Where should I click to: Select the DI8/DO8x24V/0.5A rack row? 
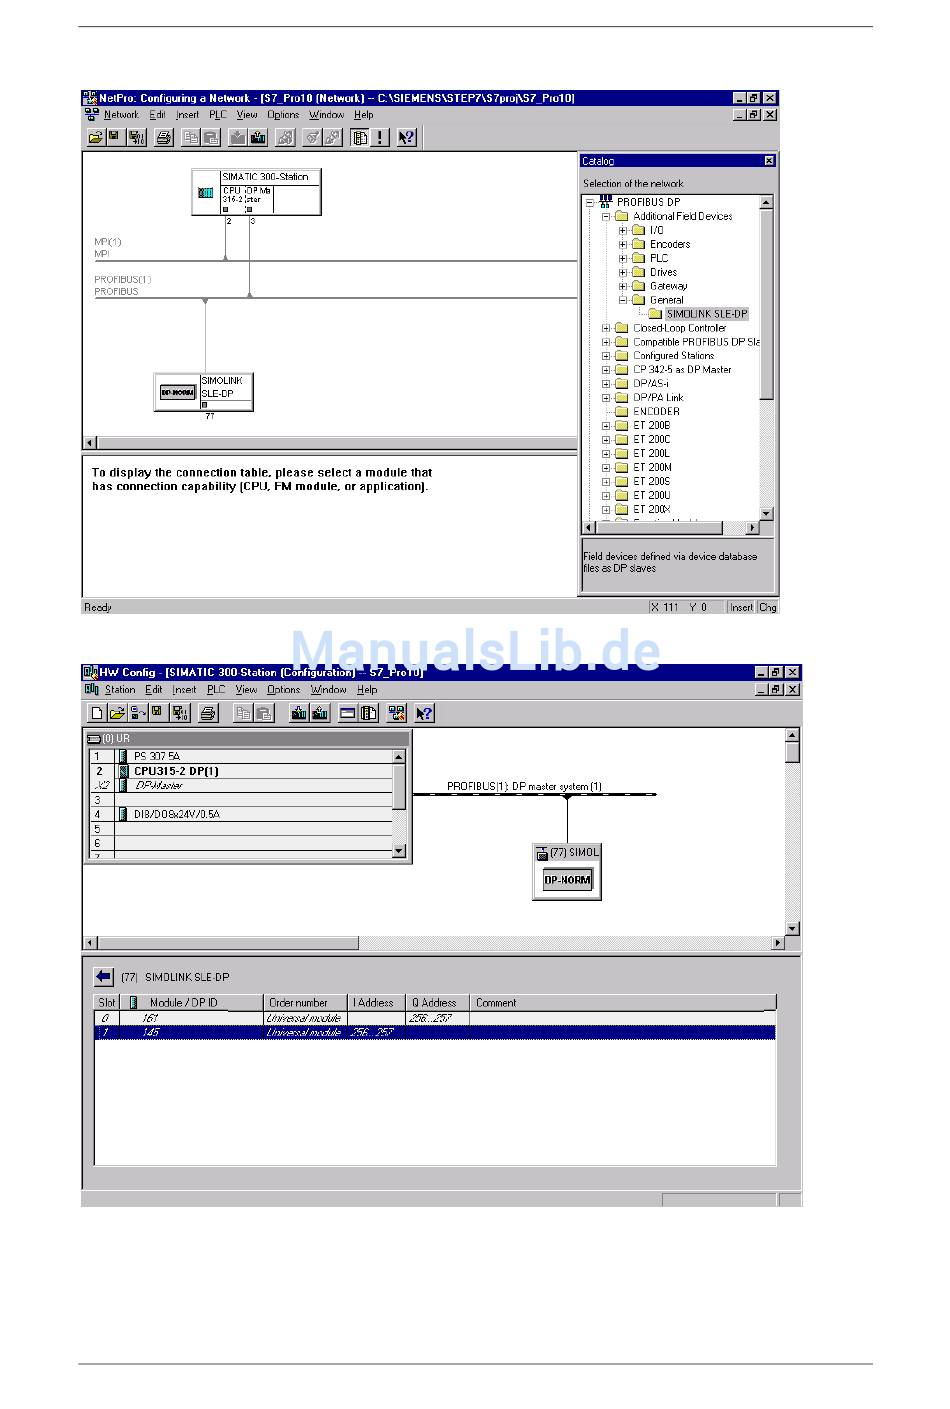point(242,814)
